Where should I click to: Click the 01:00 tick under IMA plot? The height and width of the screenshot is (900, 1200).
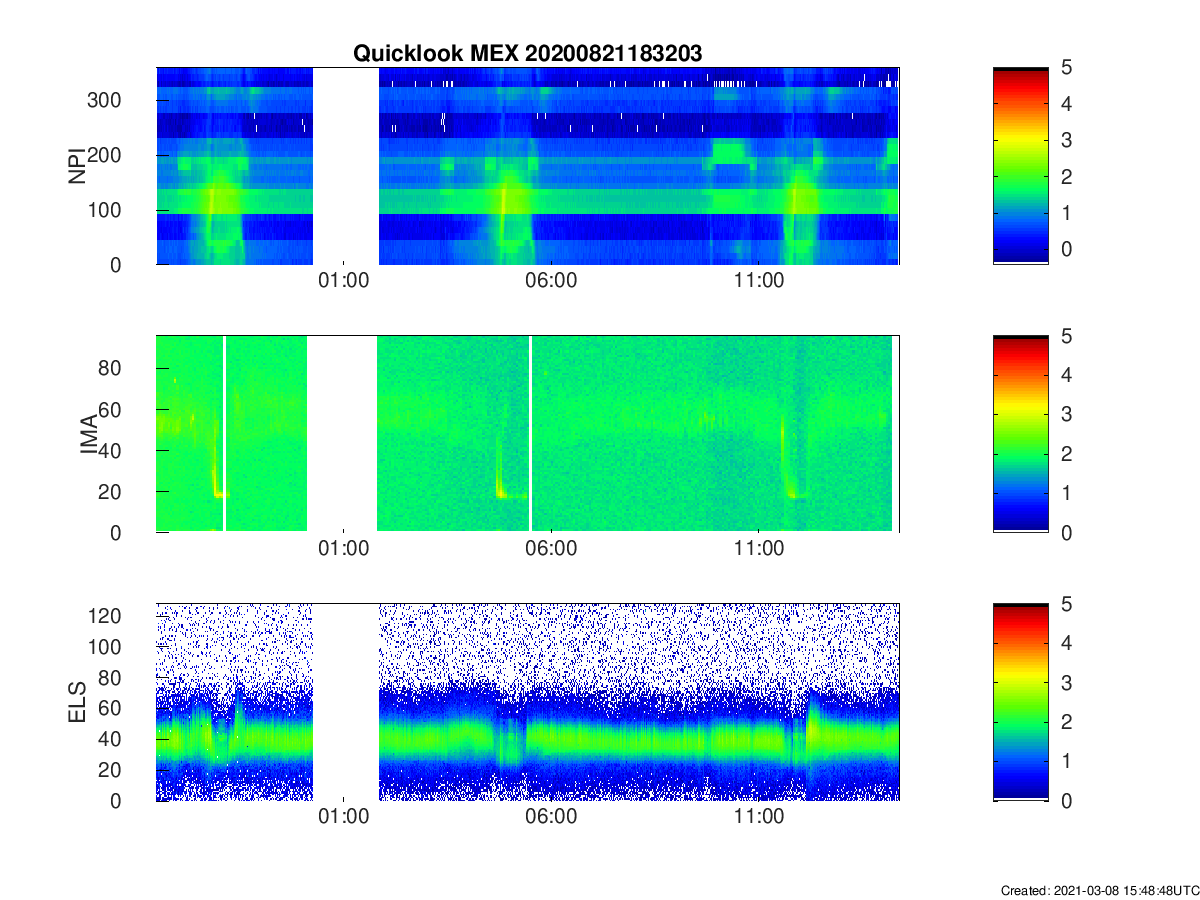[344, 549]
